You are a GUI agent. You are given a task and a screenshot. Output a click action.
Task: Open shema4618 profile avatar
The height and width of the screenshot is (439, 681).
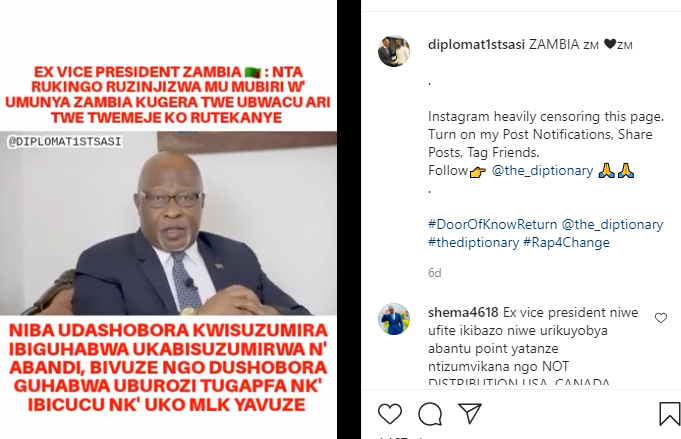[x=394, y=319]
